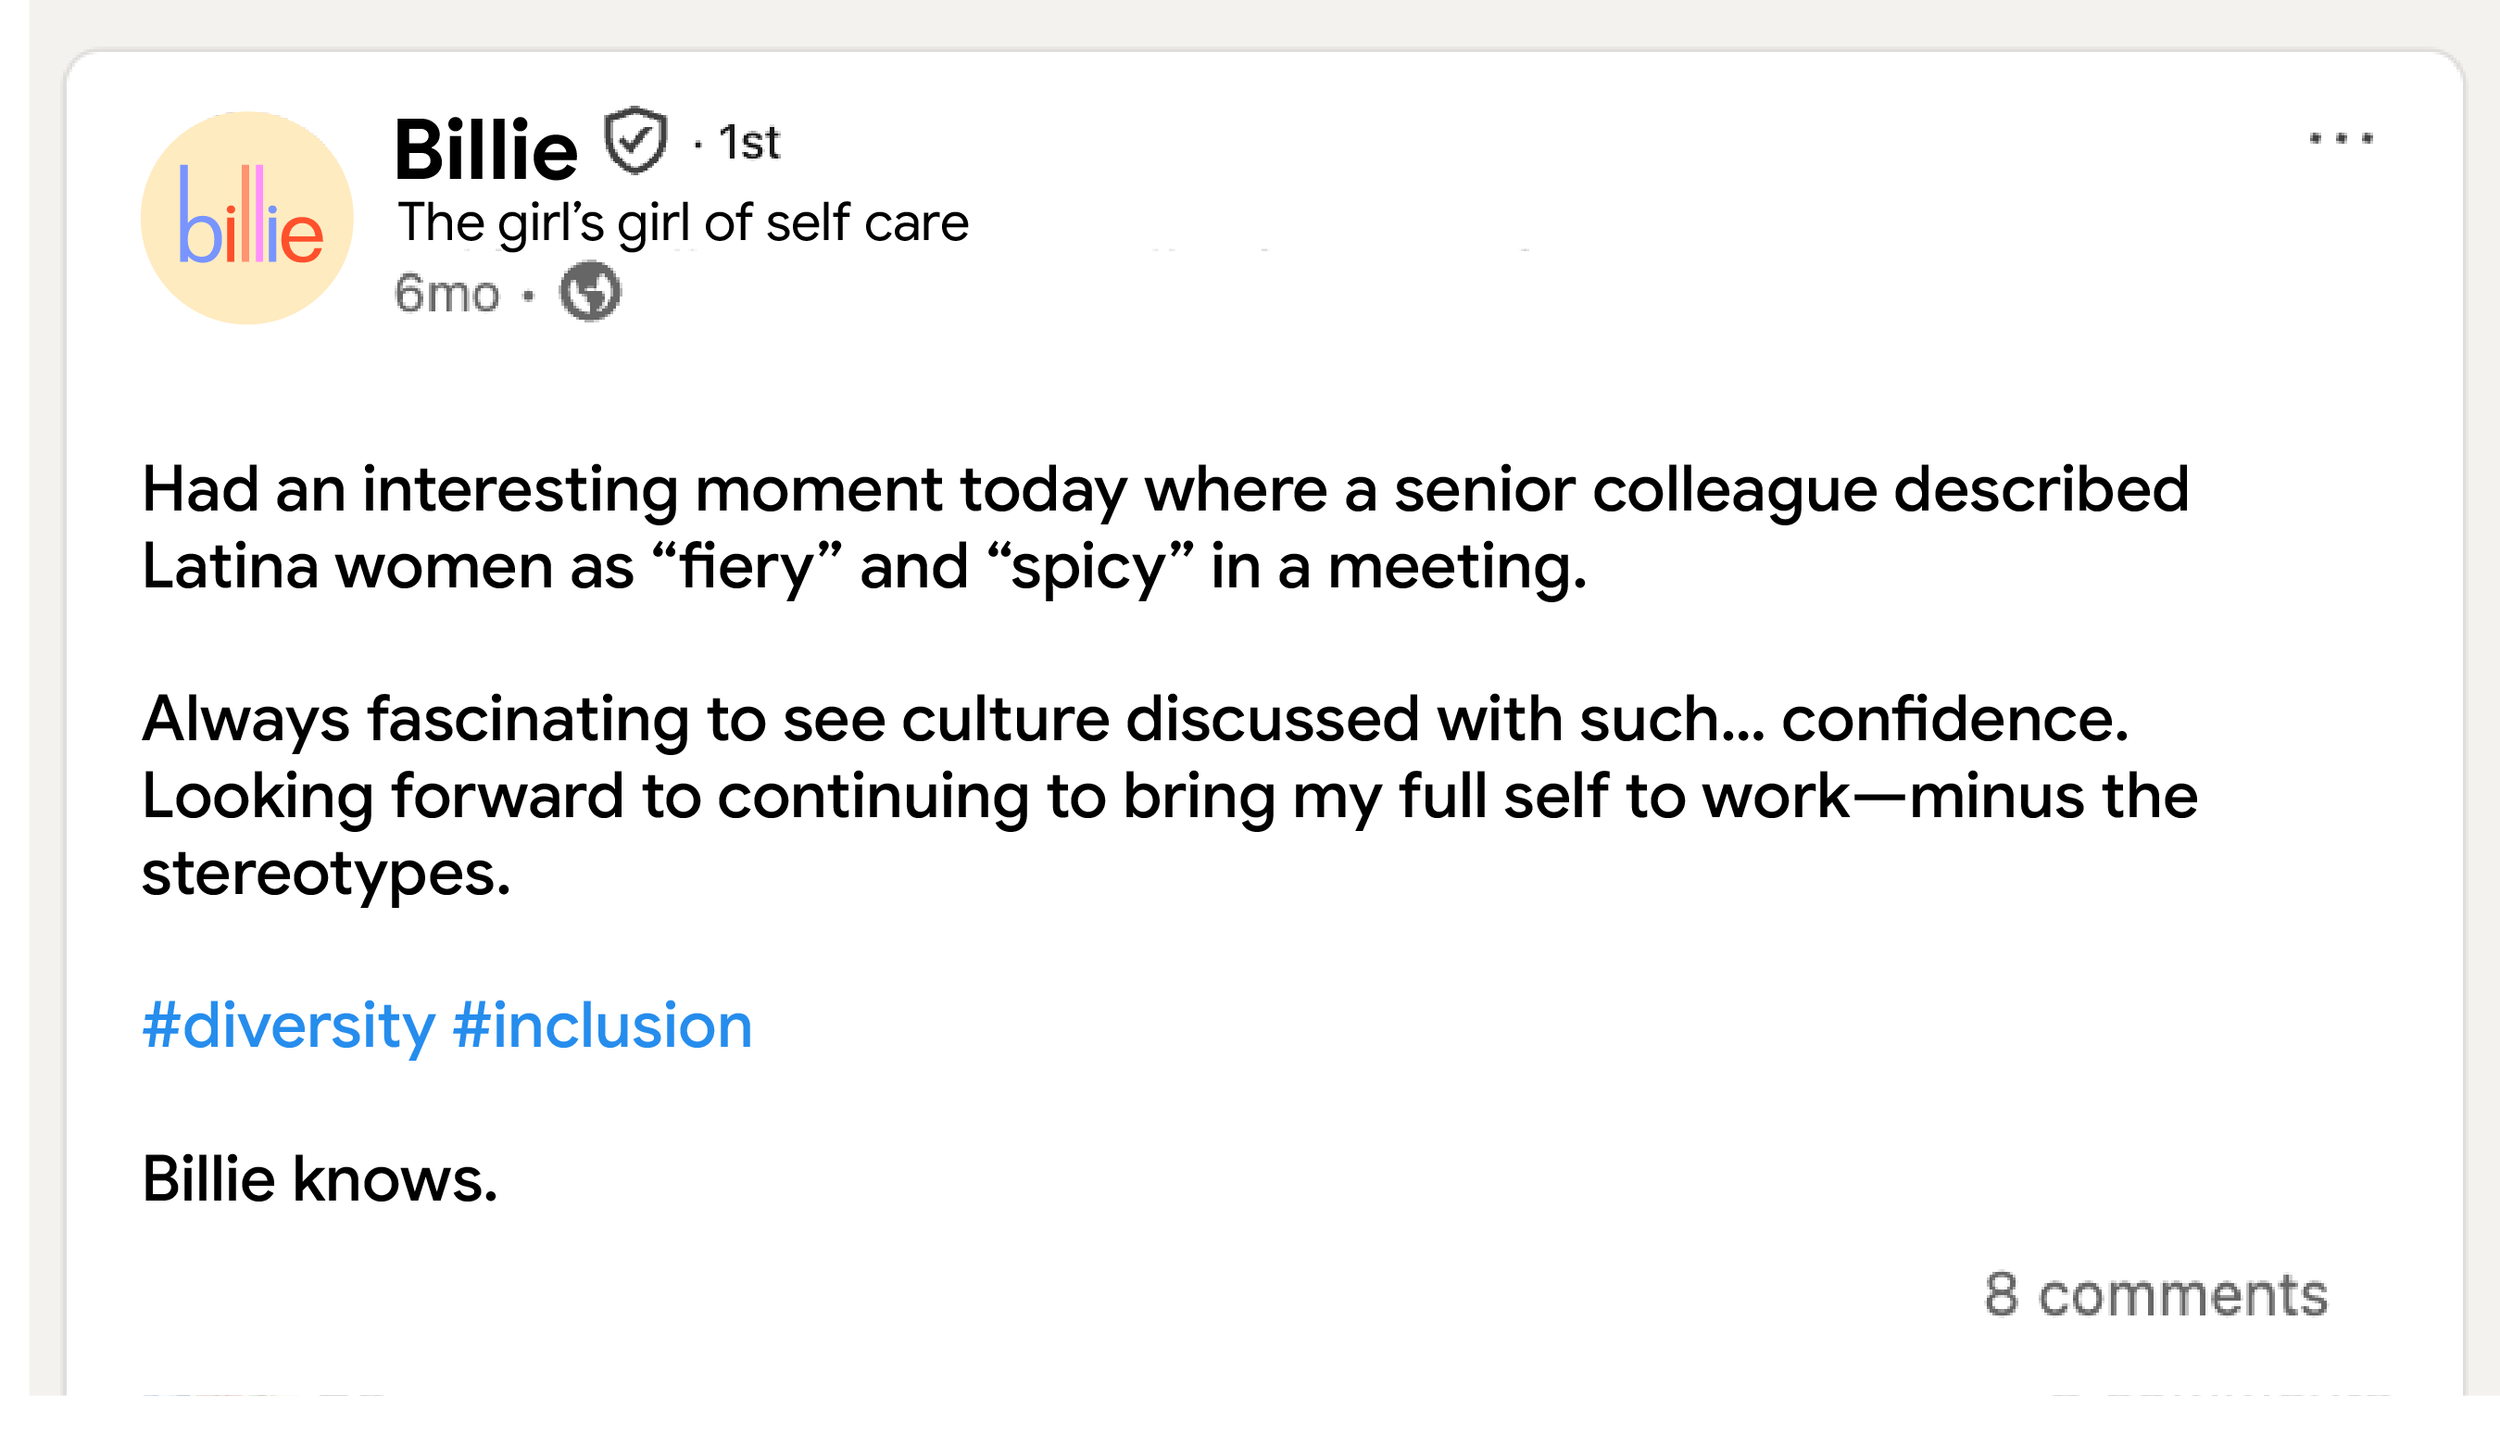This screenshot has width=2500, height=1436.
Task: Click the globe public visibility icon
Action: pyautogui.click(x=590, y=292)
